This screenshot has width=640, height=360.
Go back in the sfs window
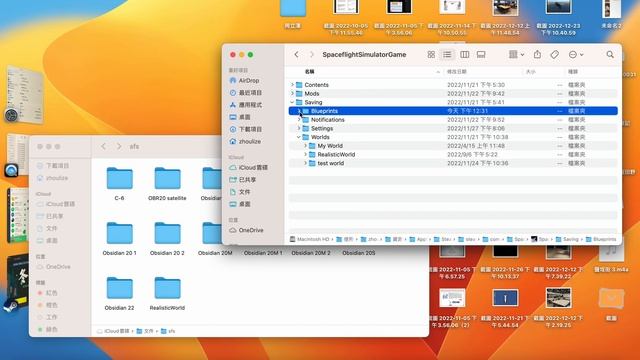coord(104,146)
